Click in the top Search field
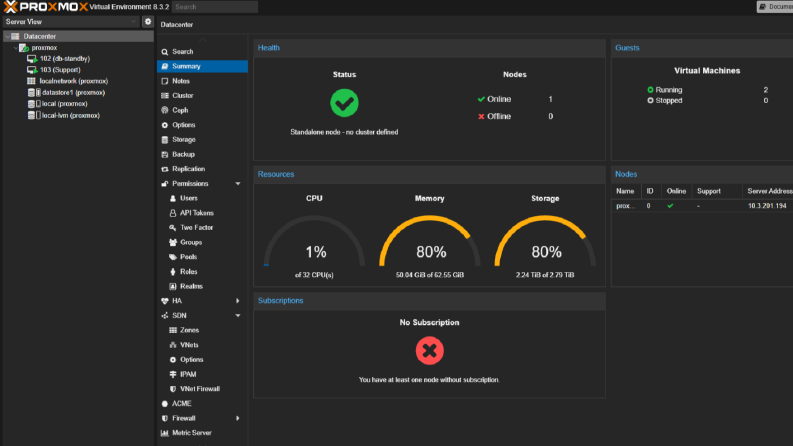This screenshot has height=446, width=793. click(215, 7)
